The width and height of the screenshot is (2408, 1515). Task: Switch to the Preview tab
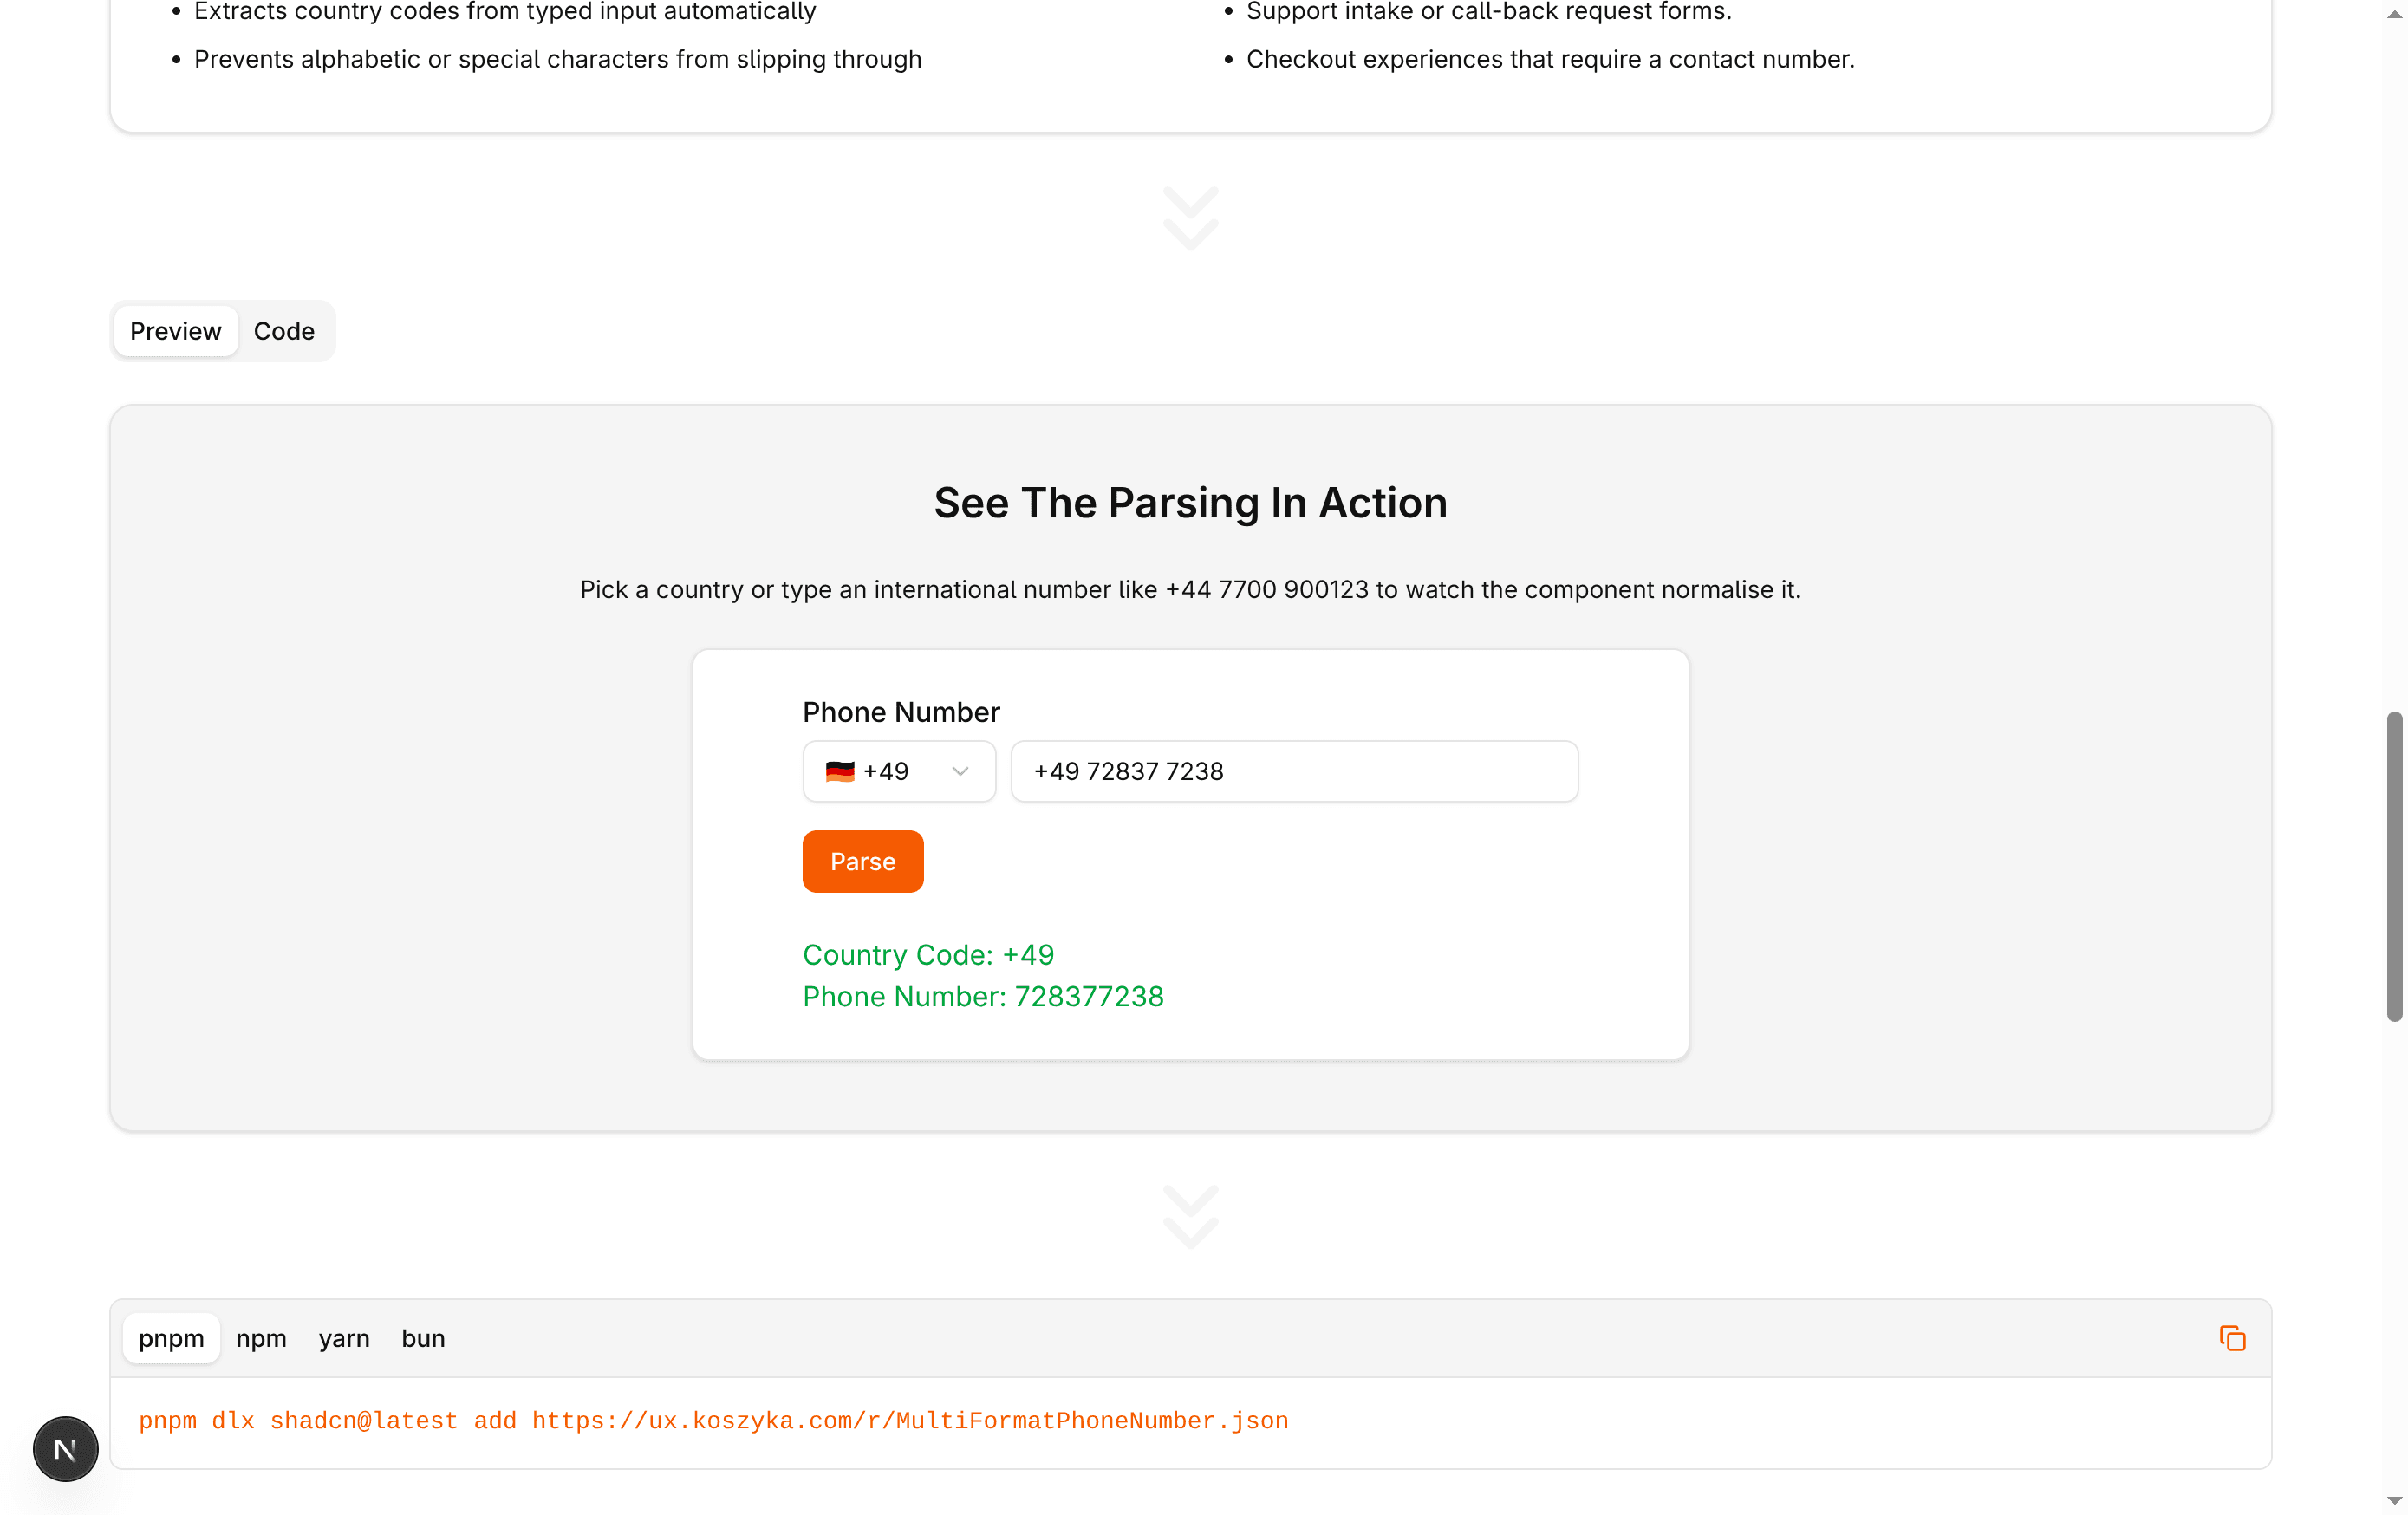click(x=175, y=331)
